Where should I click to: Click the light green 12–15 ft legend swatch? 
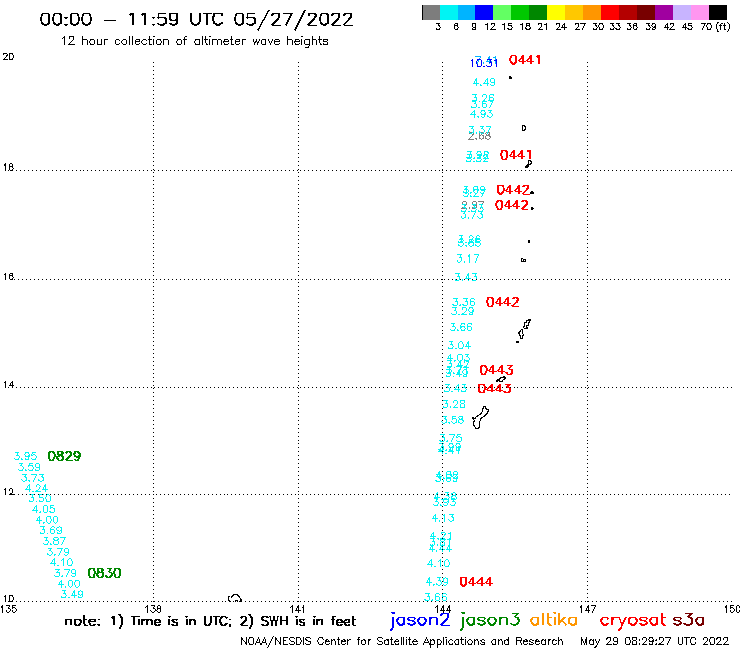(x=502, y=12)
